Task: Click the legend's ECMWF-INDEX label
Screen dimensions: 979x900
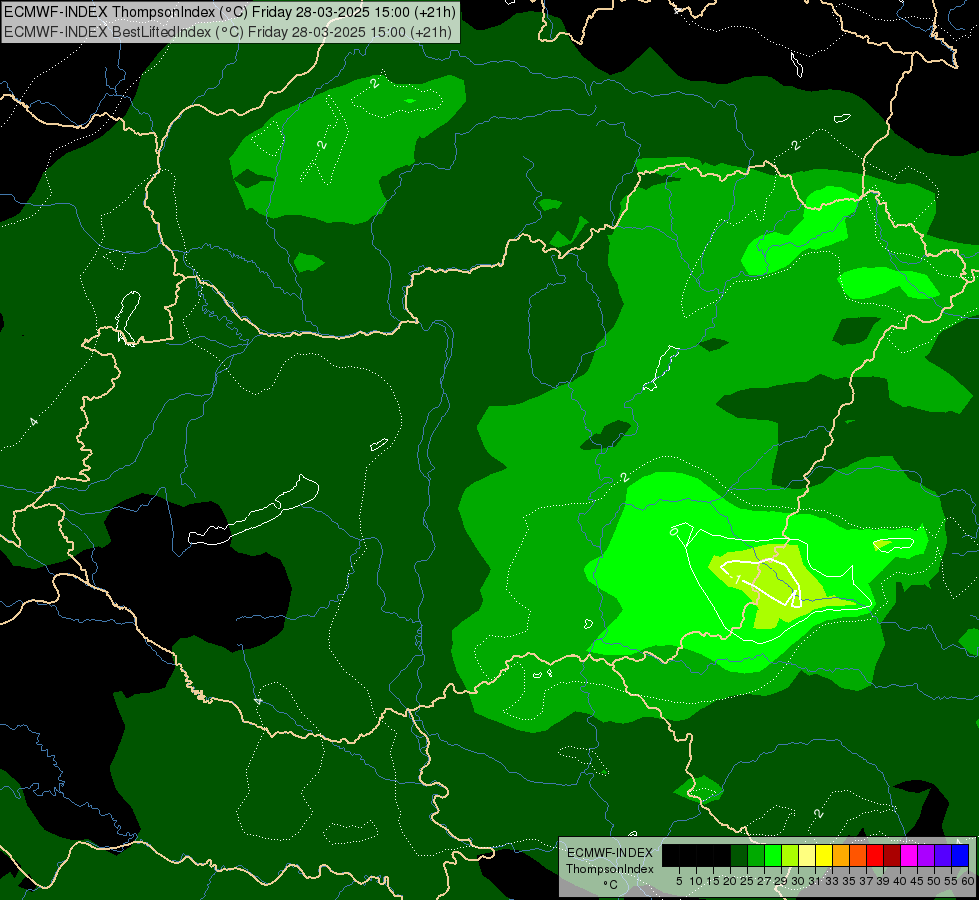Action: tap(609, 853)
